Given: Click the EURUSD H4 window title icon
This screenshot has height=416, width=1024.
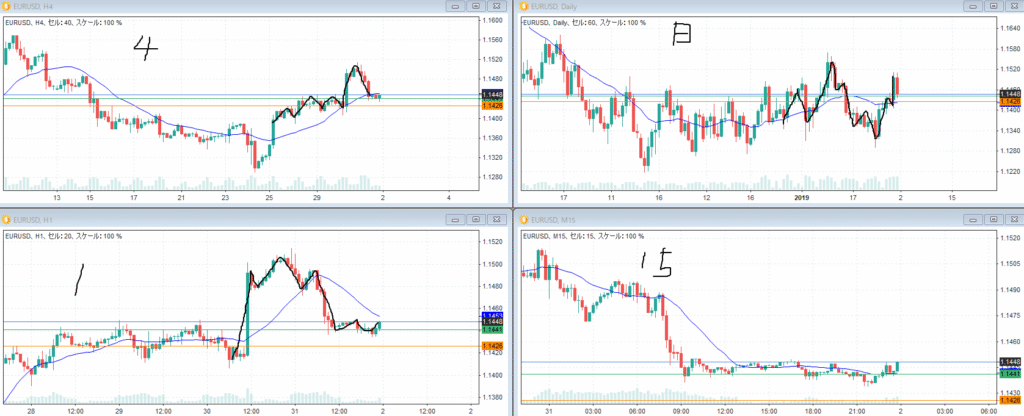Looking at the screenshot, I should click(x=7, y=7).
